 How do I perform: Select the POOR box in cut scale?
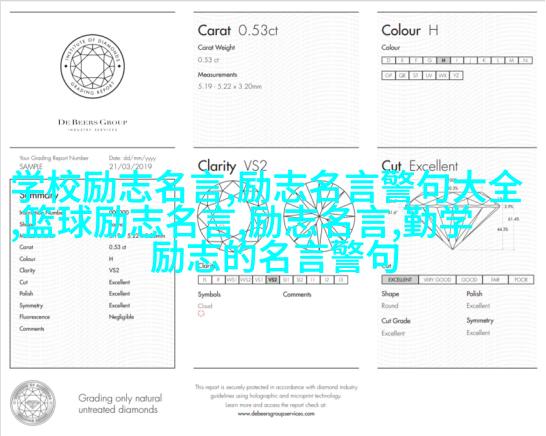pos(521,280)
